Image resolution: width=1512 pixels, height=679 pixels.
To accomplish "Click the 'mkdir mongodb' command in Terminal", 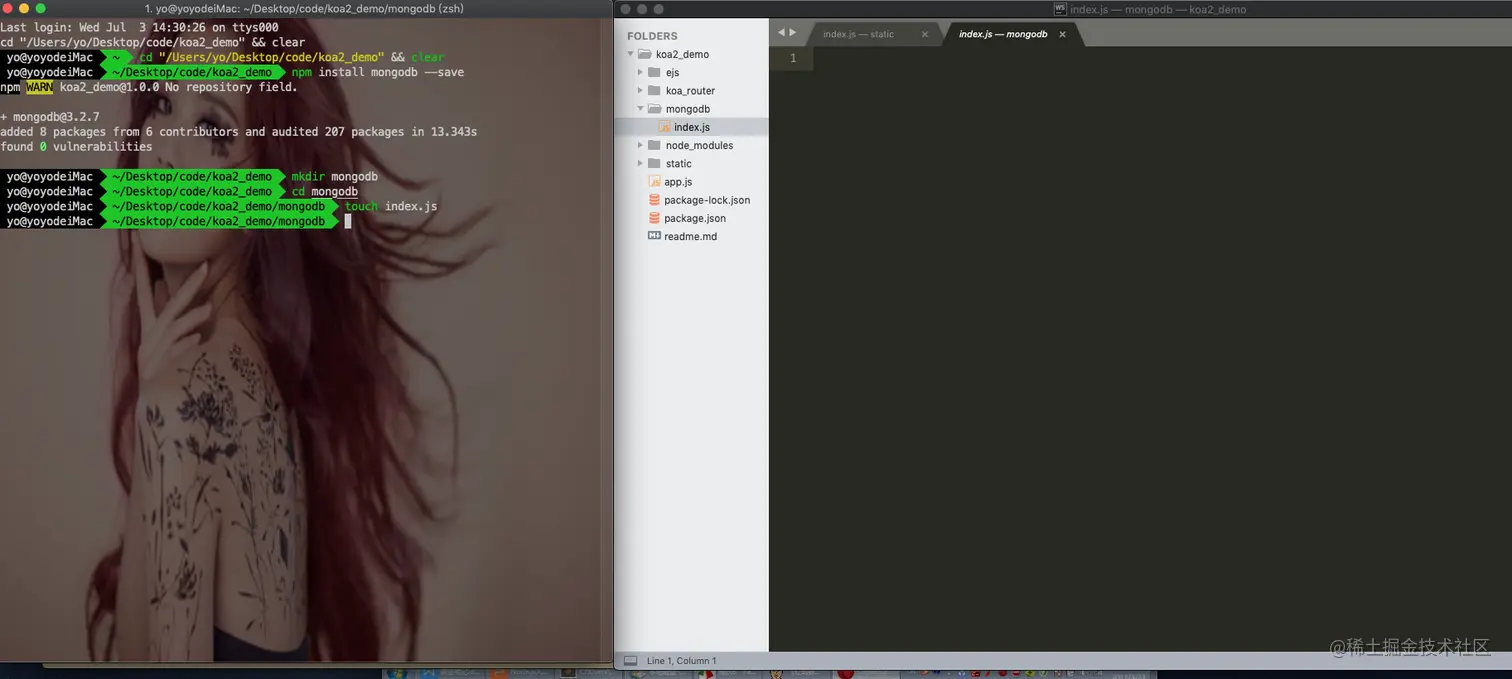I will click(x=335, y=176).
